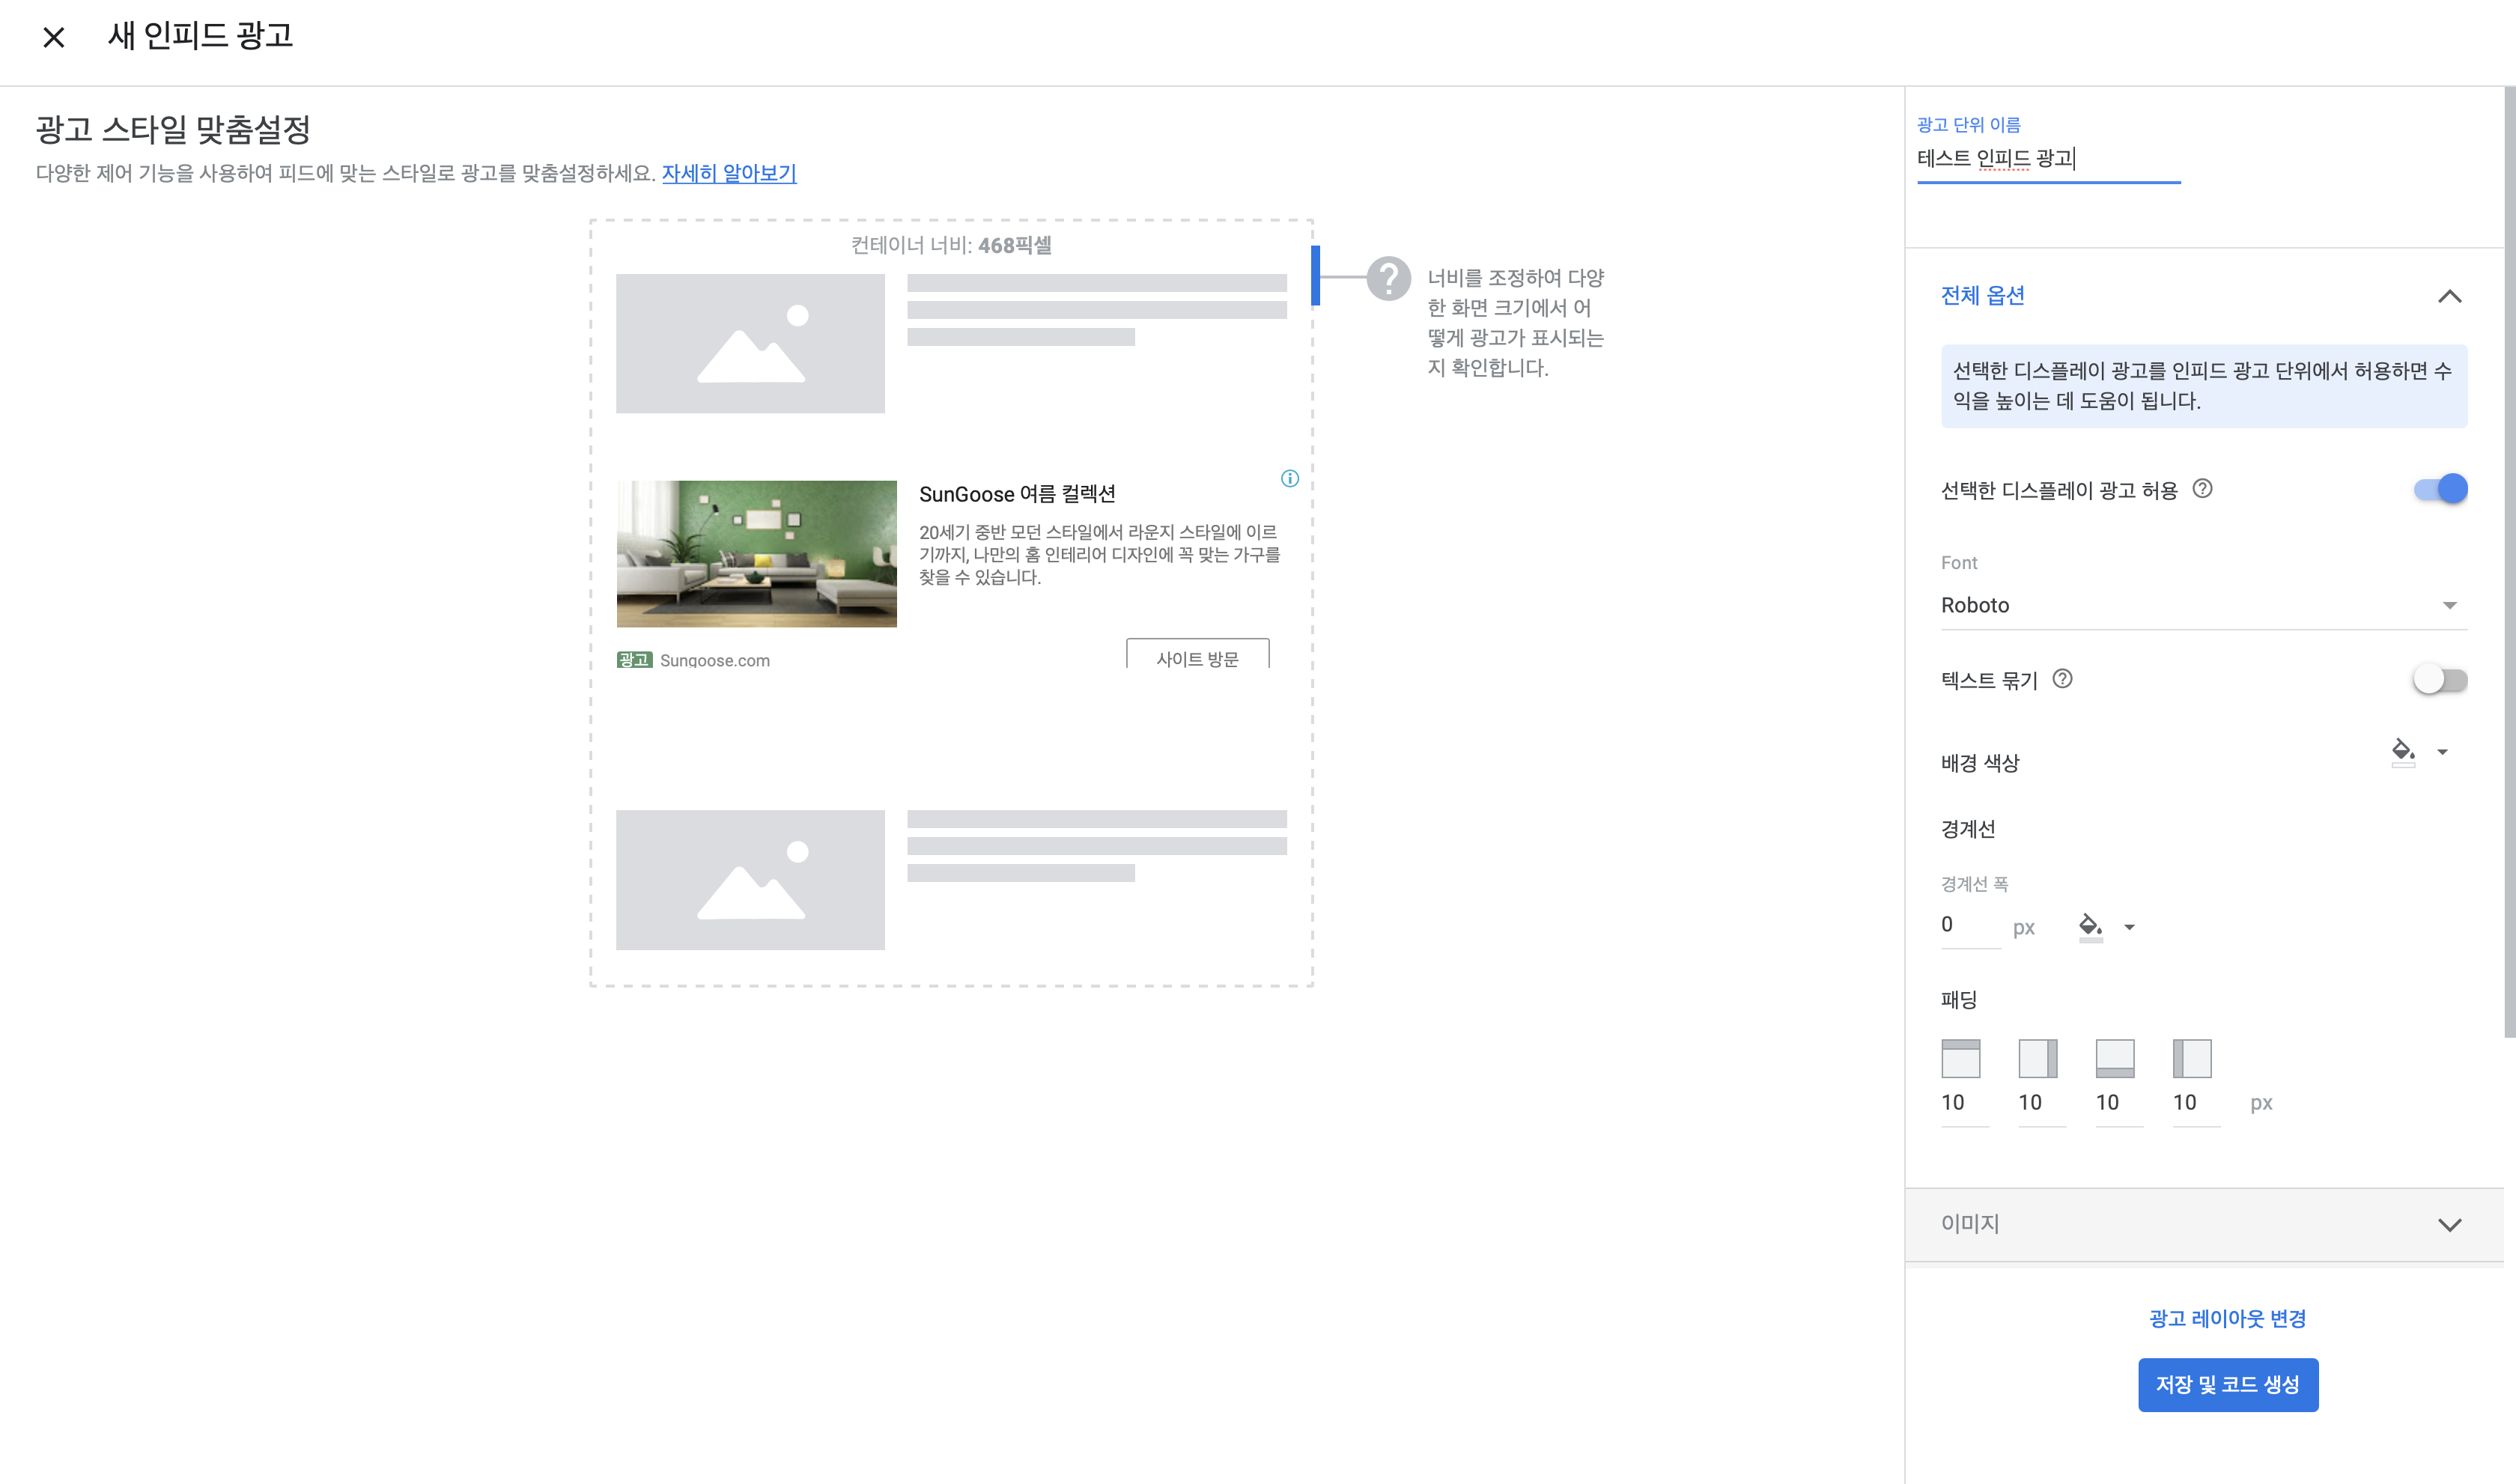Image resolution: width=2516 pixels, height=1484 pixels.
Task: Open the 자세히 알아보기 link
Action: tap(728, 173)
